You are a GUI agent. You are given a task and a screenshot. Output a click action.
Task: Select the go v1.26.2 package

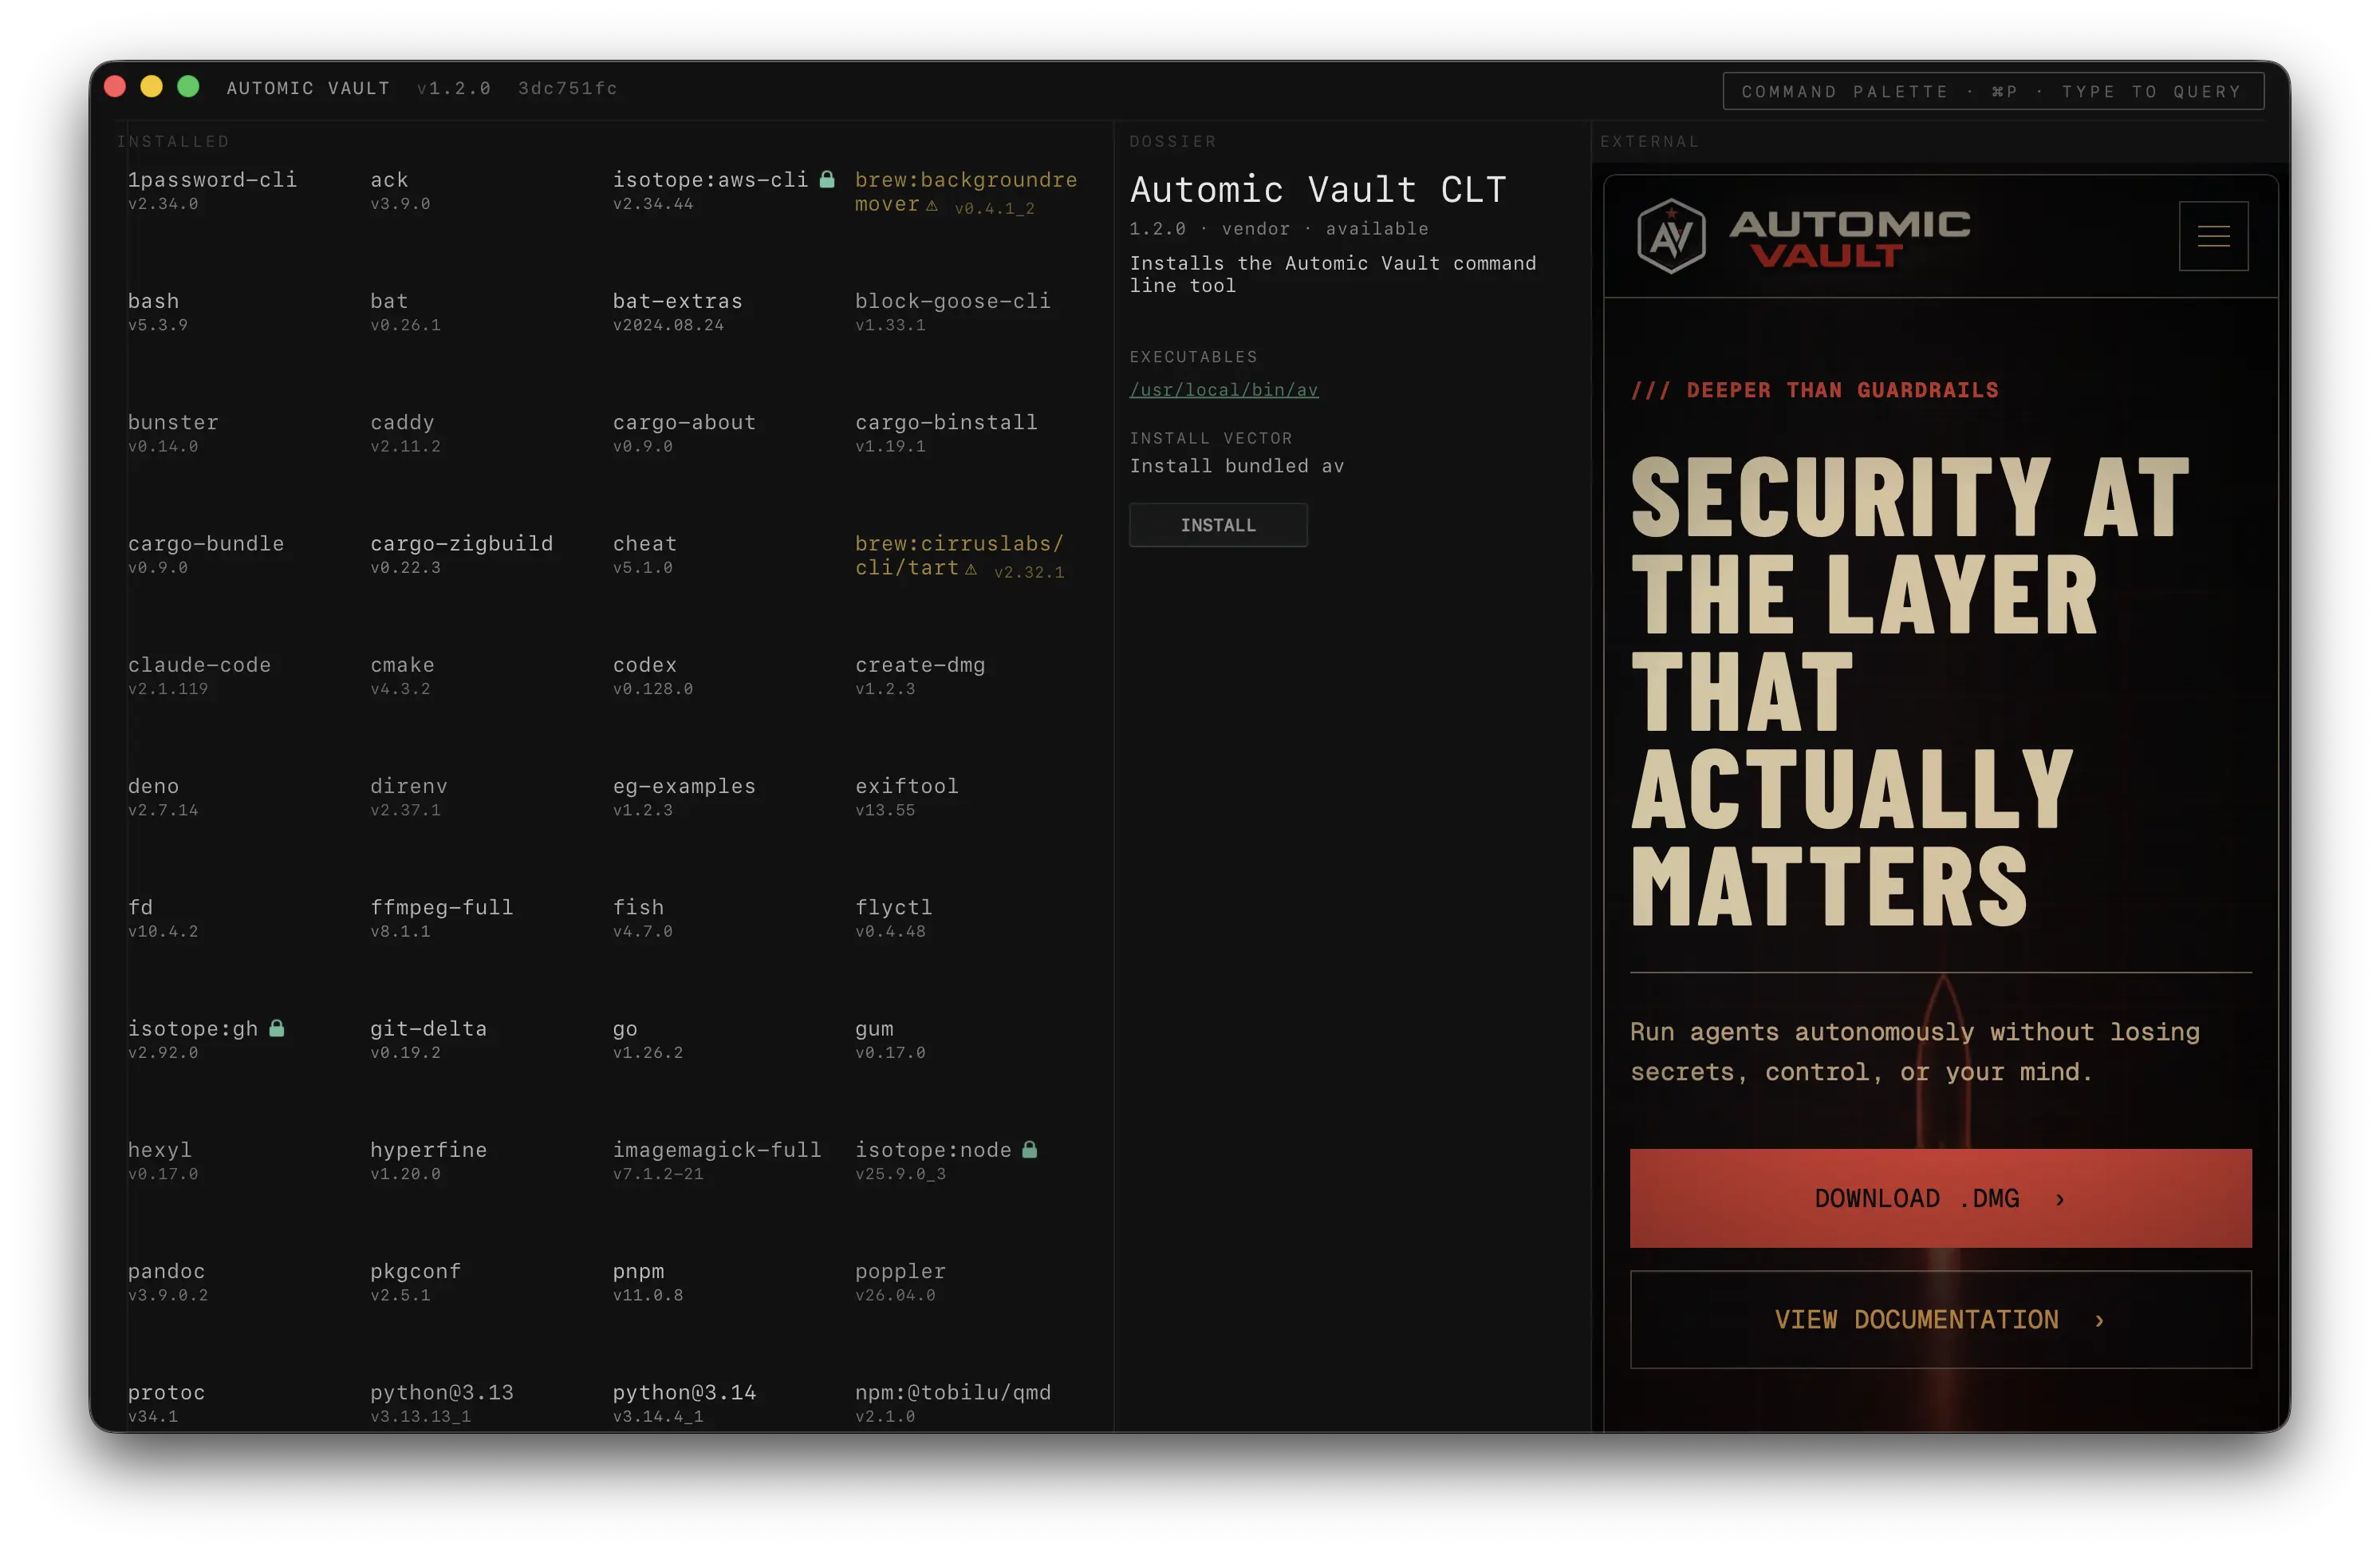(648, 1039)
